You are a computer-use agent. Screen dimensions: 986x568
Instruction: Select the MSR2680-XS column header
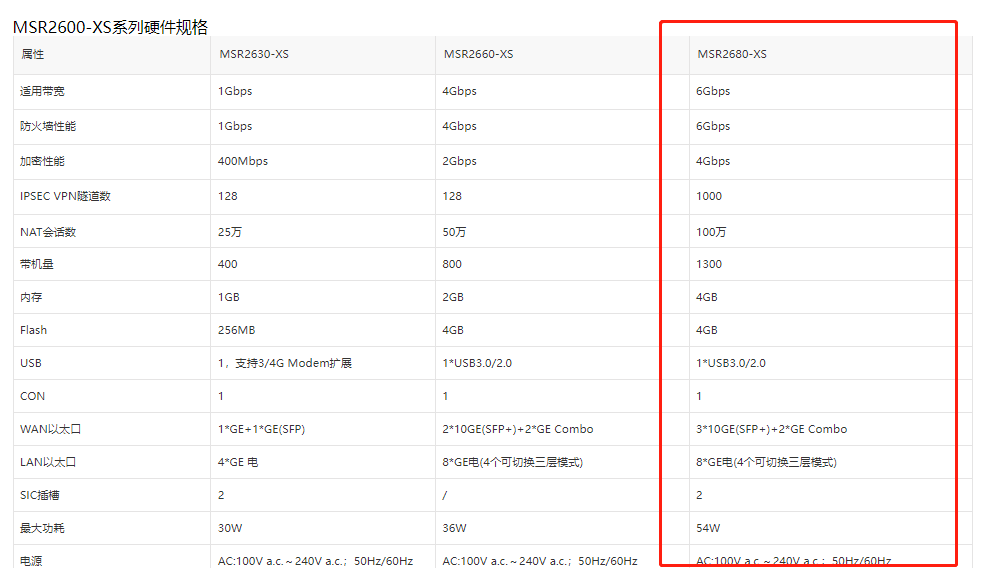click(732, 54)
